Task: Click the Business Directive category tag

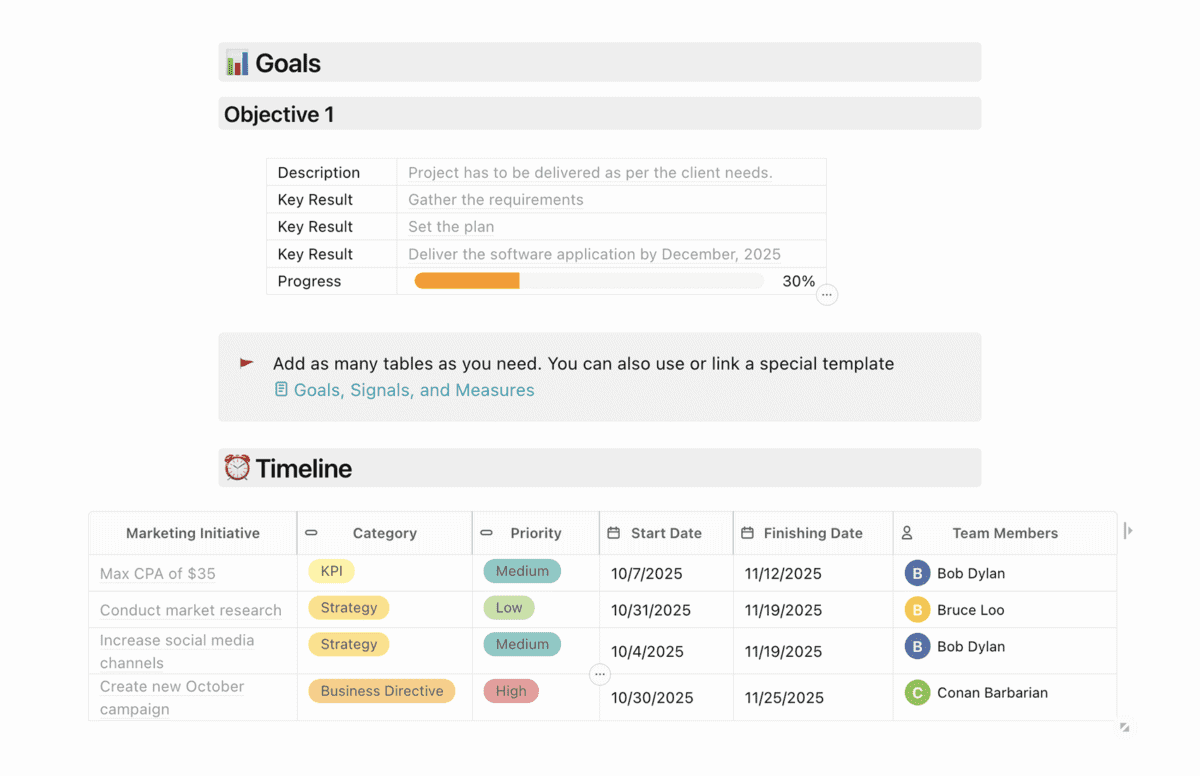Action: pyautogui.click(x=382, y=691)
